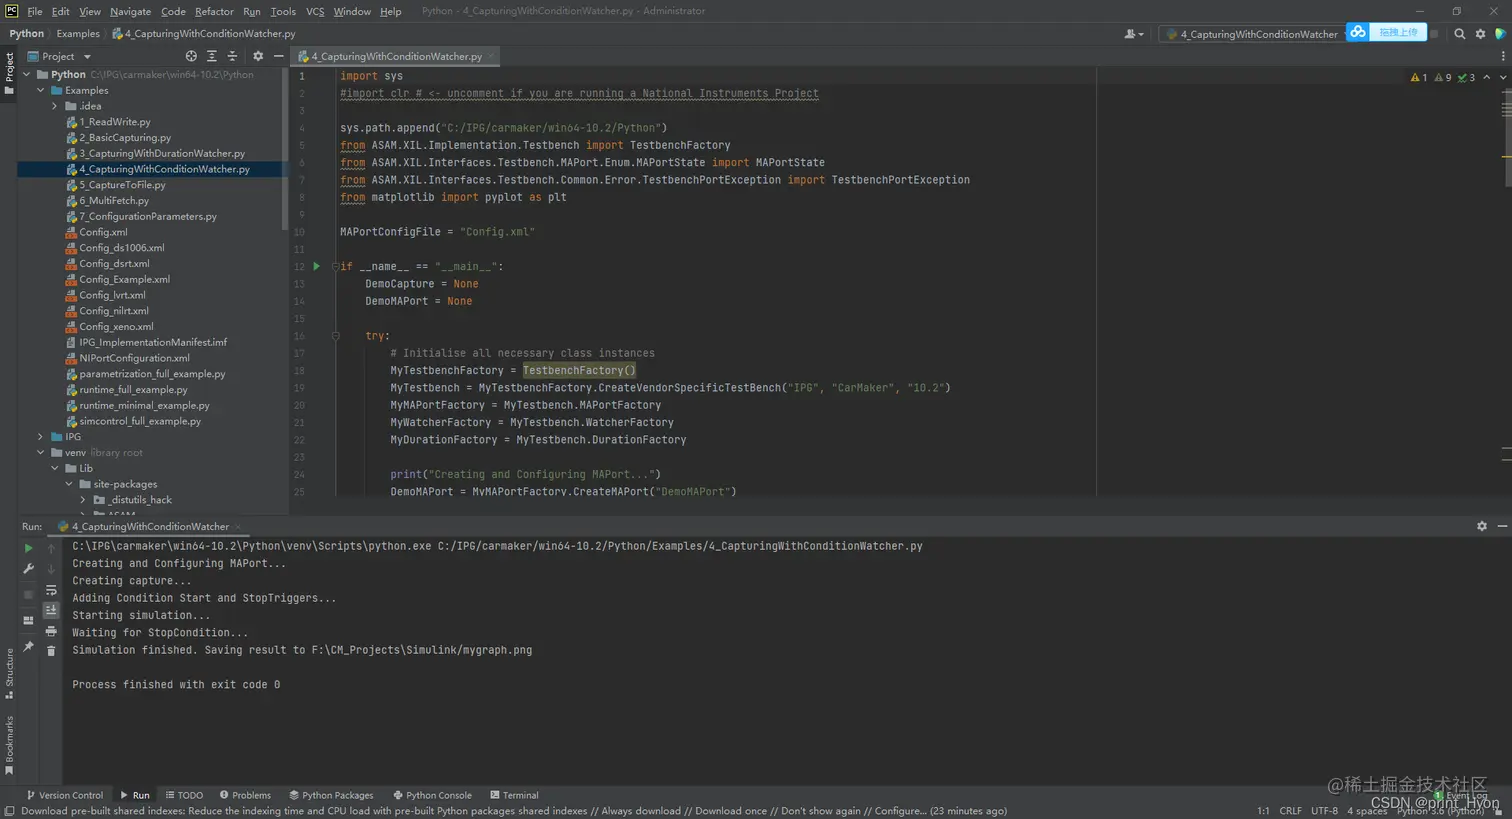Collapse the Python root folder
Viewport: 1512px width, 819px height.
(x=27, y=74)
